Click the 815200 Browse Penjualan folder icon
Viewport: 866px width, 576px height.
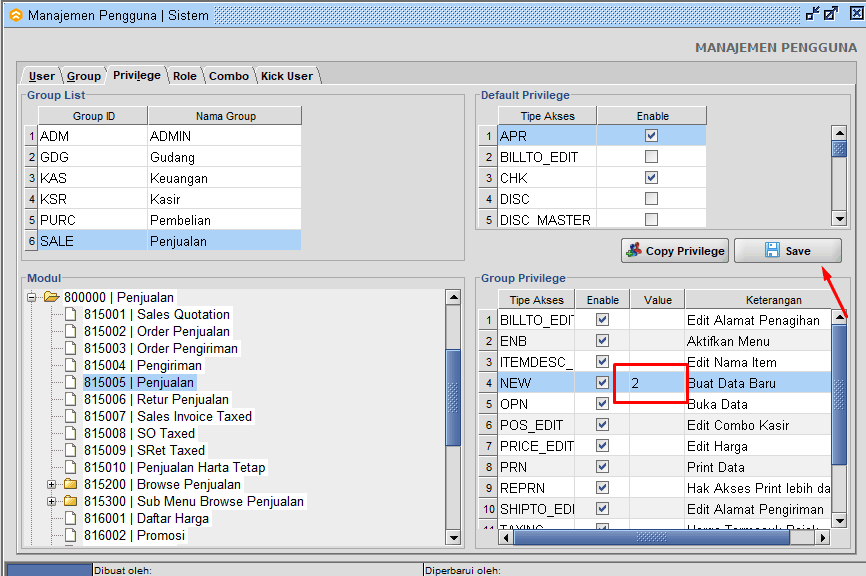(70, 484)
